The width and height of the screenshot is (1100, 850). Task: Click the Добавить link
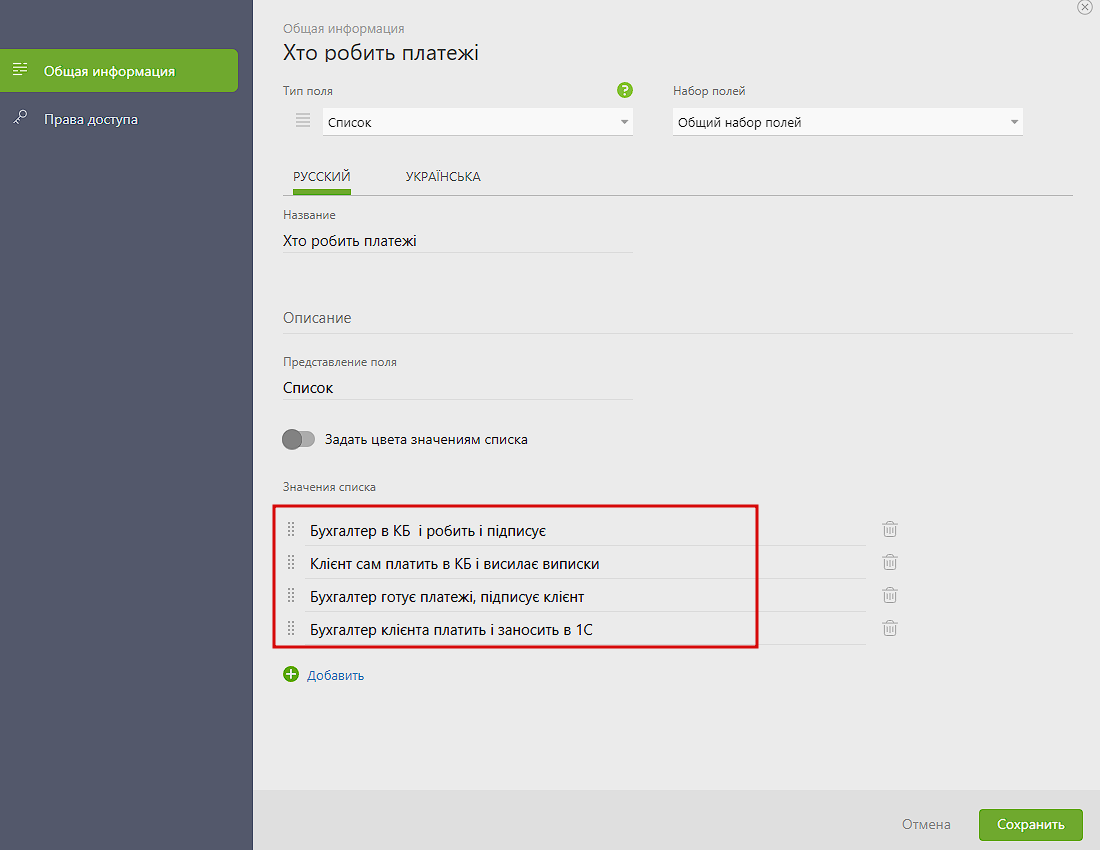pyautogui.click(x=335, y=675)
